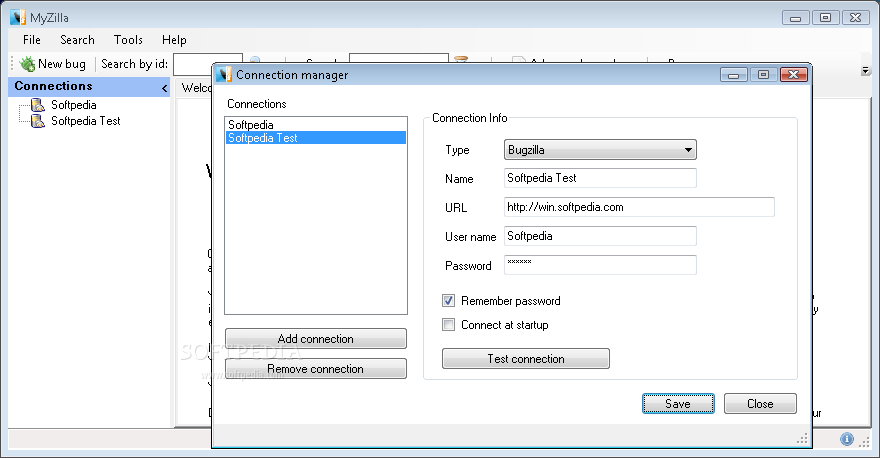Image resolution: width=880 pixels, height=458 pixels.
Task: Minimize the MyZilla main window
Action: pos(795,18)
